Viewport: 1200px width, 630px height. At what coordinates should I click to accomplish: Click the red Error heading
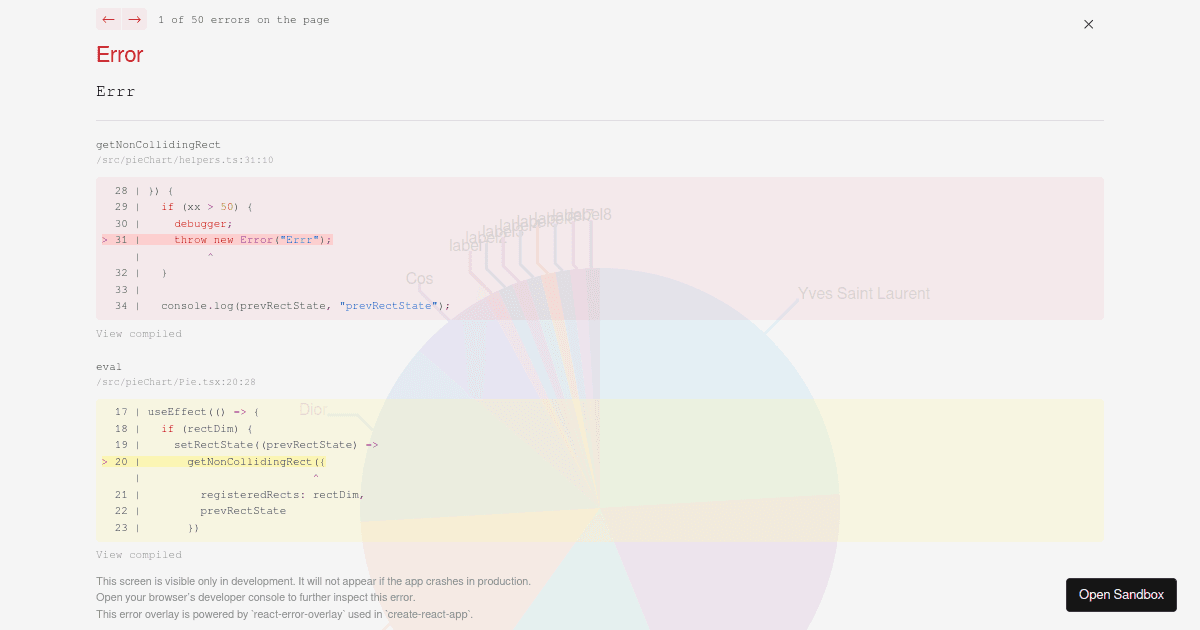[119, 55]
